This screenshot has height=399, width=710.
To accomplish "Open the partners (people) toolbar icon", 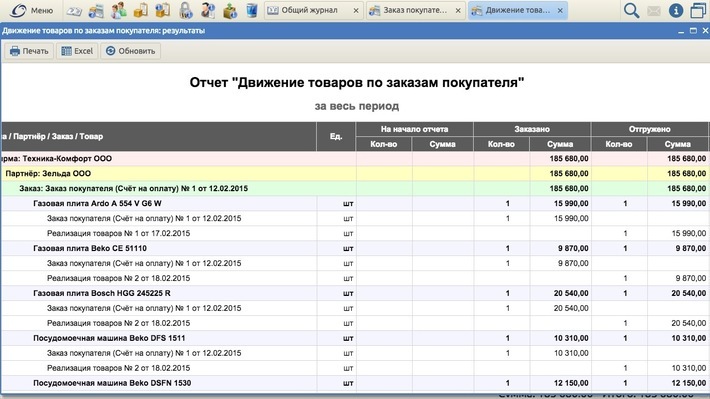I will click(x=119, y=10).
